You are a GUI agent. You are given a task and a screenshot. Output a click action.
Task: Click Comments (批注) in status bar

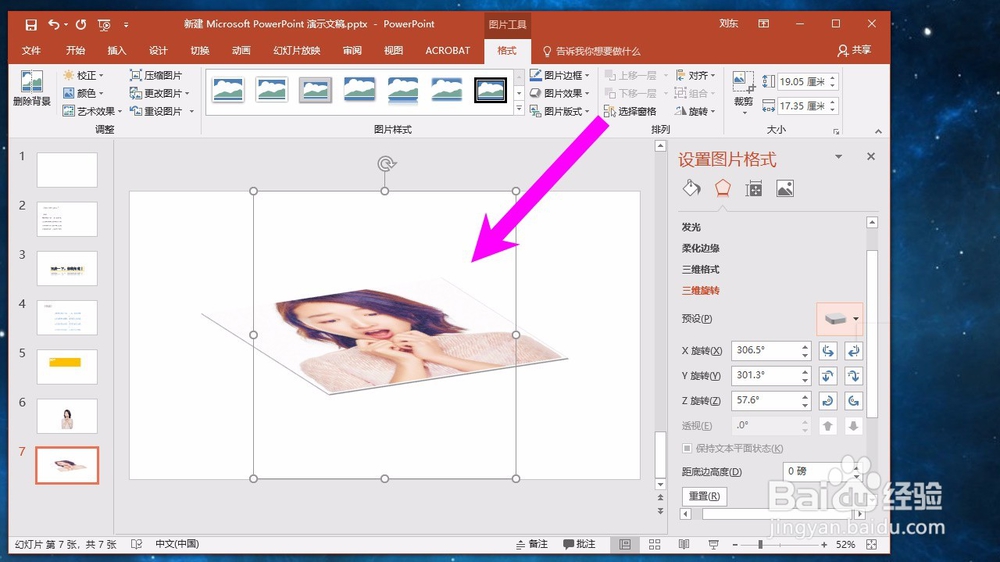[579, 544]
